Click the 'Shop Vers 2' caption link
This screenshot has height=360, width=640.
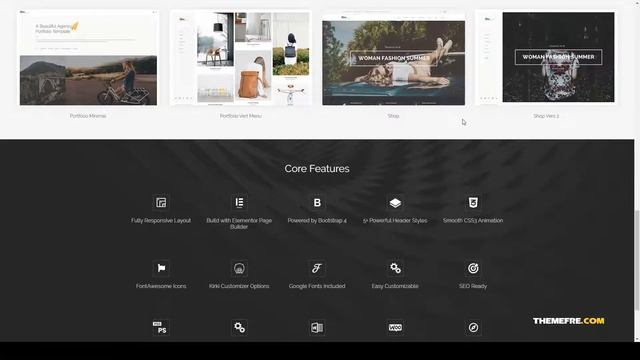pos(546,116)
